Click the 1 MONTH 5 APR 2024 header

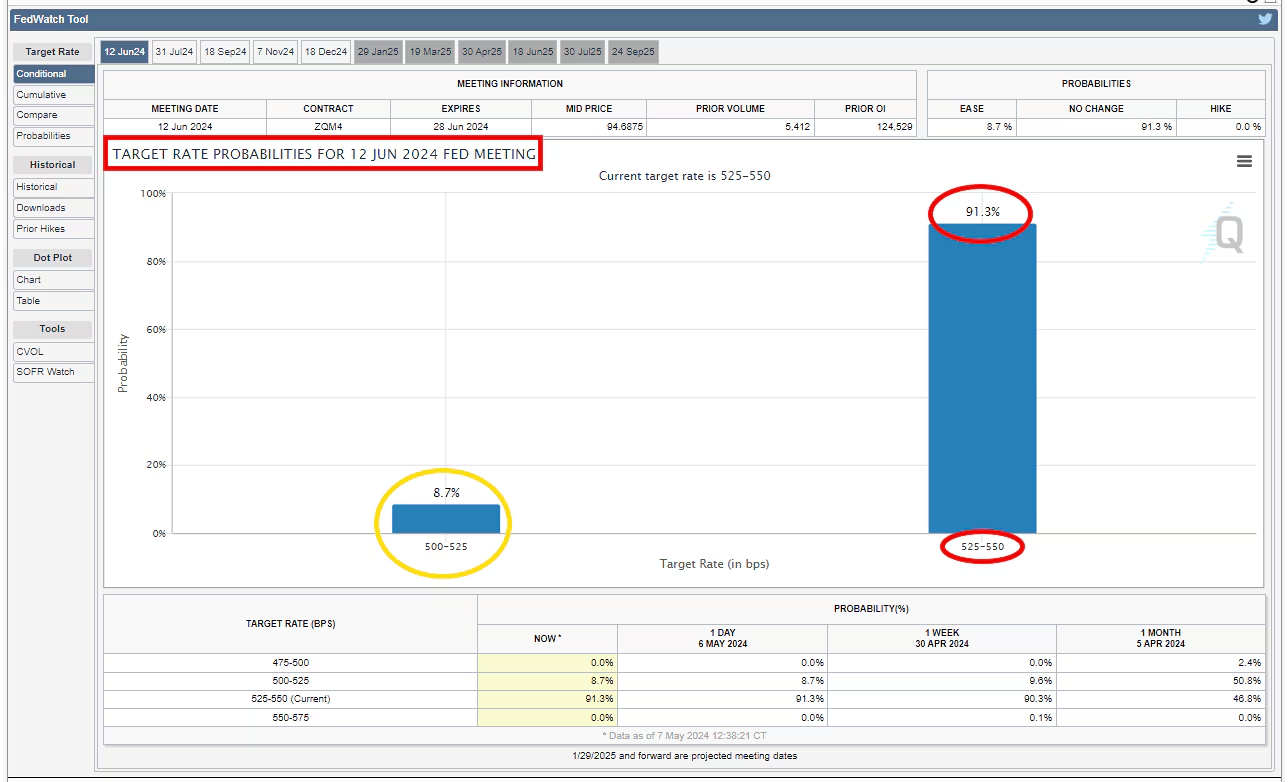[x=1160, y=639]
